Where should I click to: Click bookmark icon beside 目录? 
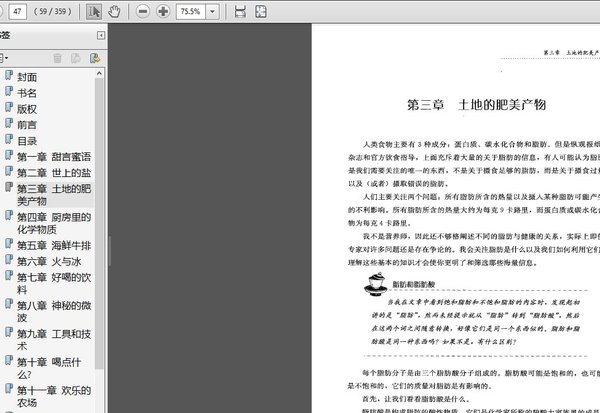click(x=8, y=139)
